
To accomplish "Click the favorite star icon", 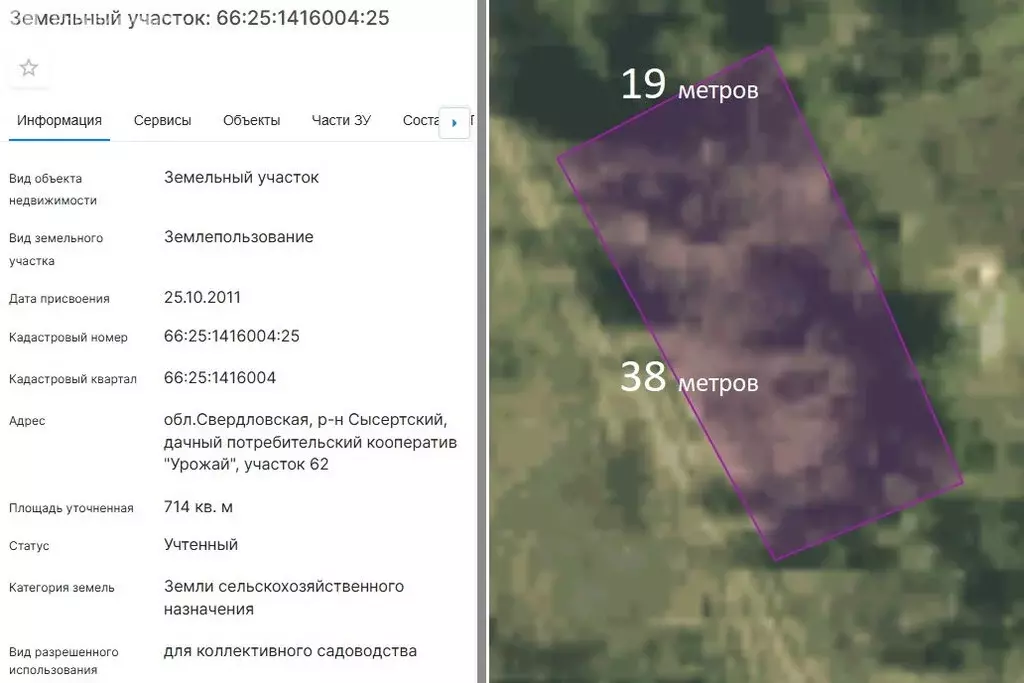I will (29, 68).
